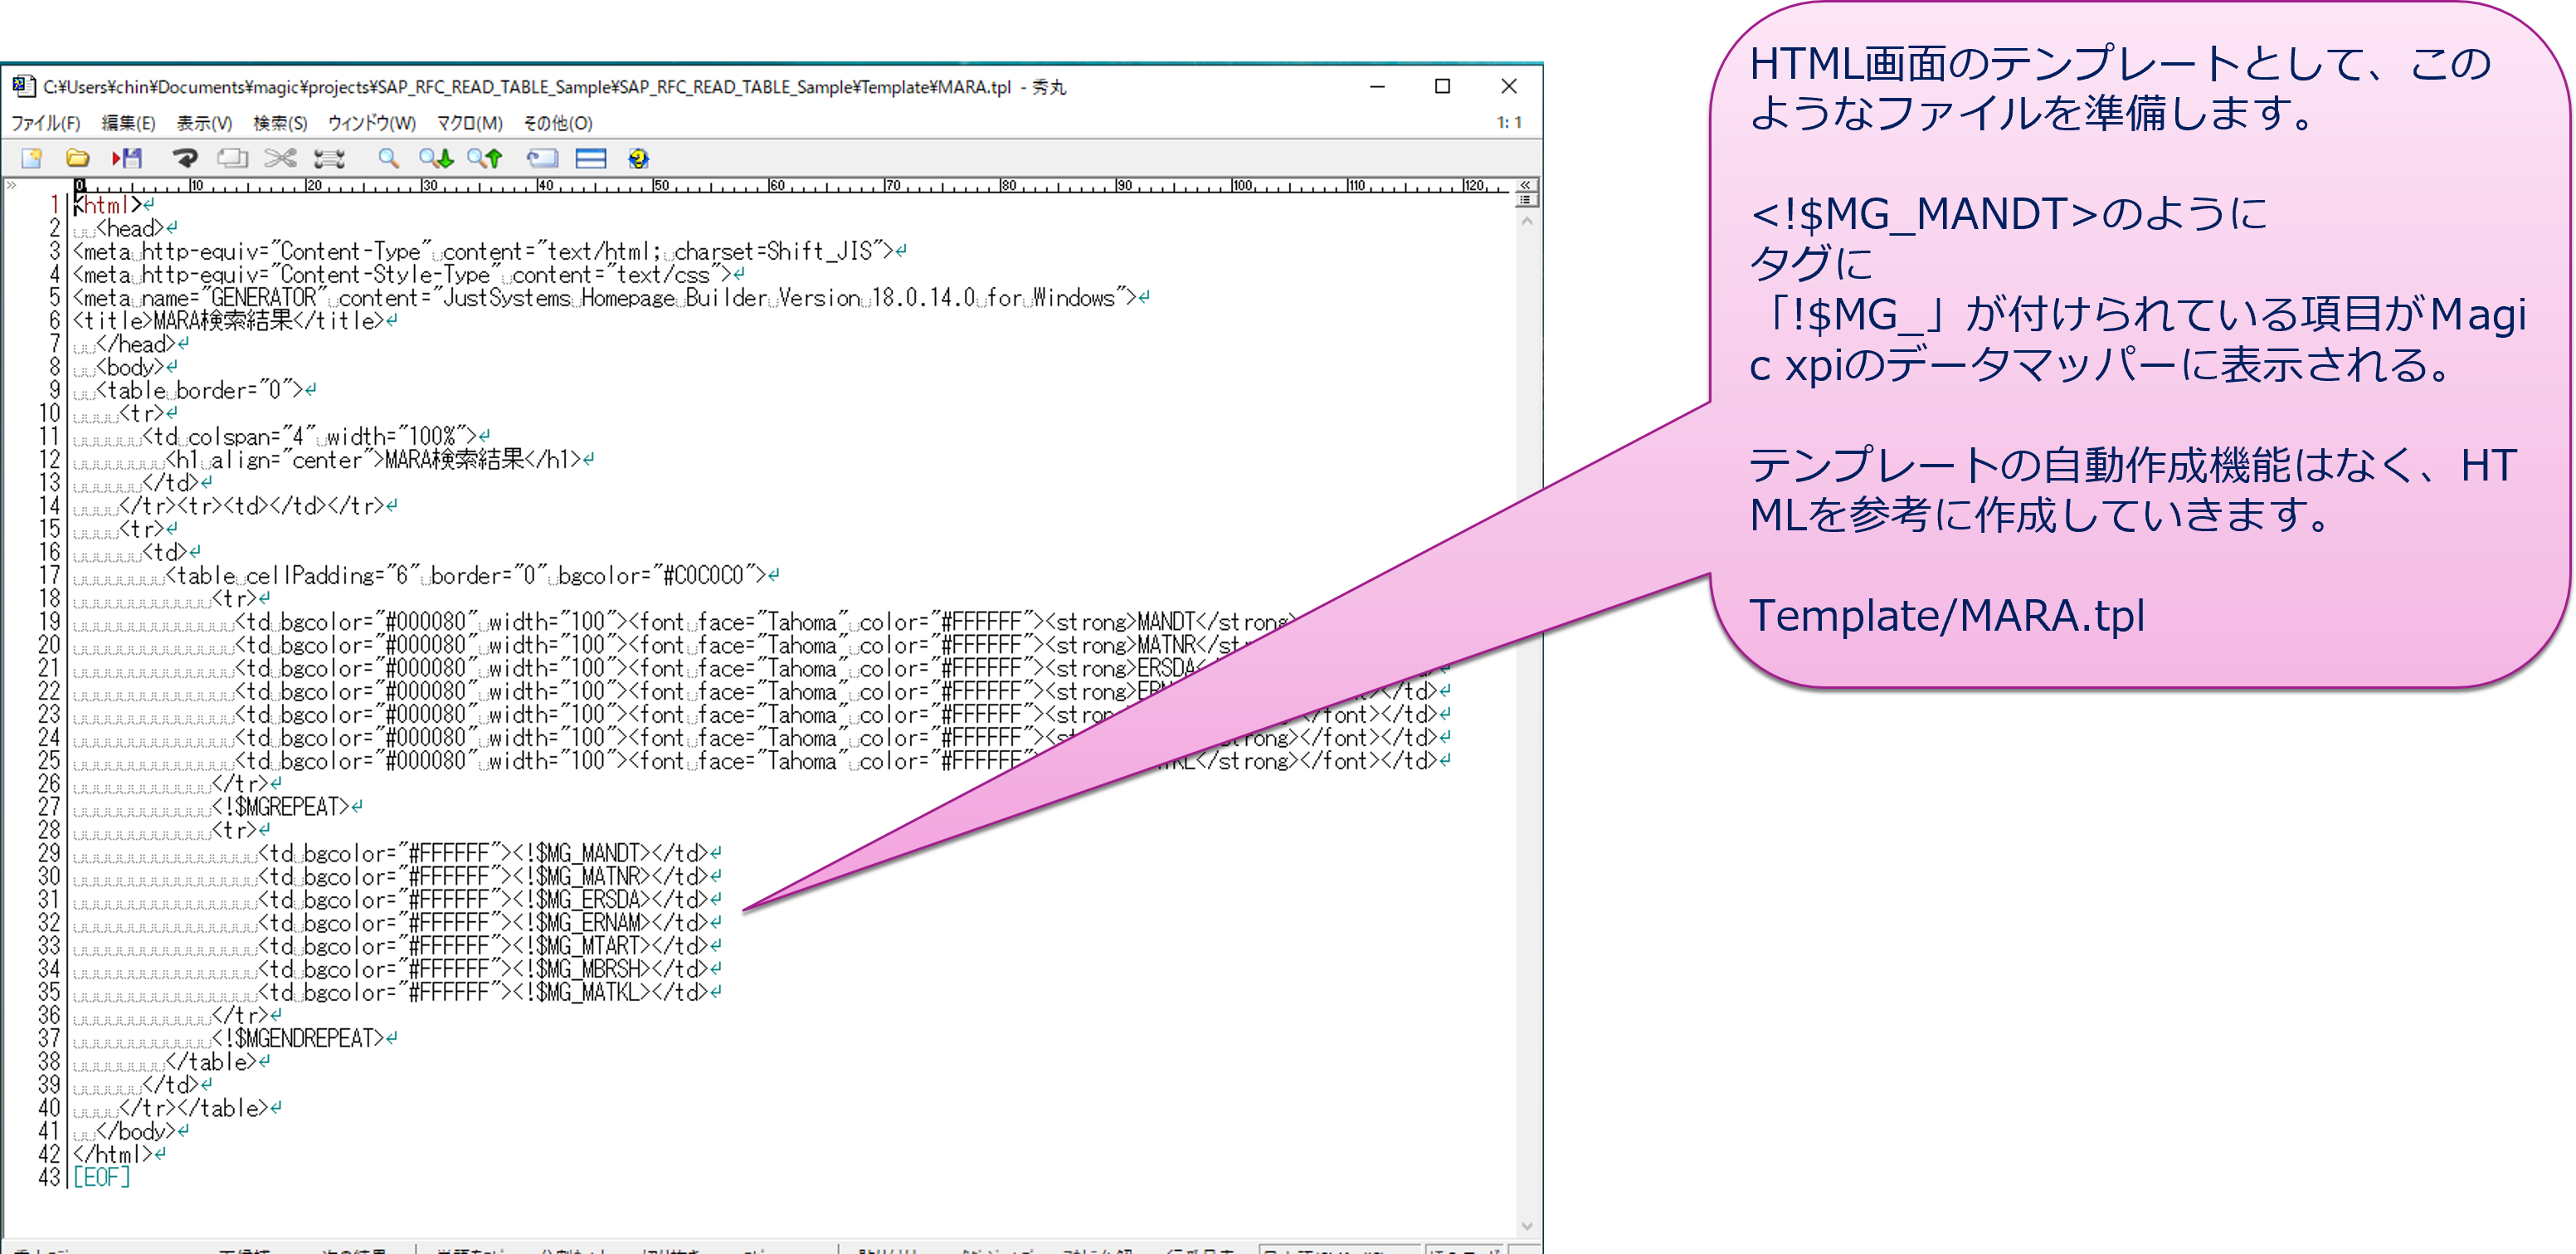Screen dimensions: 2576x1254
Task: Click the GENERATOR meta tag on line 5
Action: pyautogui.click(x=605, y=298)
